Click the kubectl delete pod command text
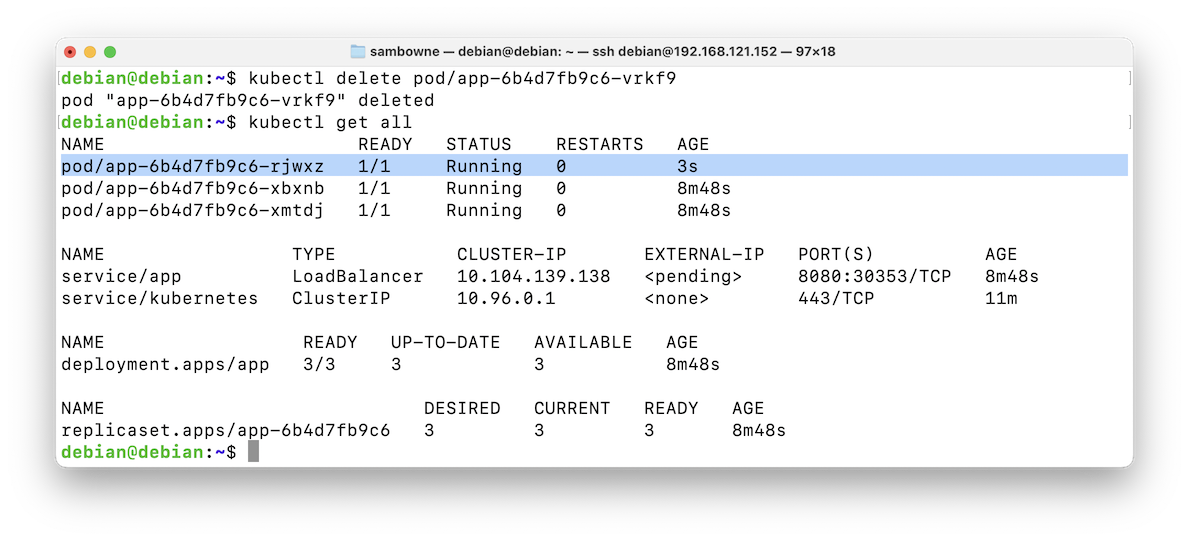The height and width of the screenshot is (541, 1189). [462, 78]
